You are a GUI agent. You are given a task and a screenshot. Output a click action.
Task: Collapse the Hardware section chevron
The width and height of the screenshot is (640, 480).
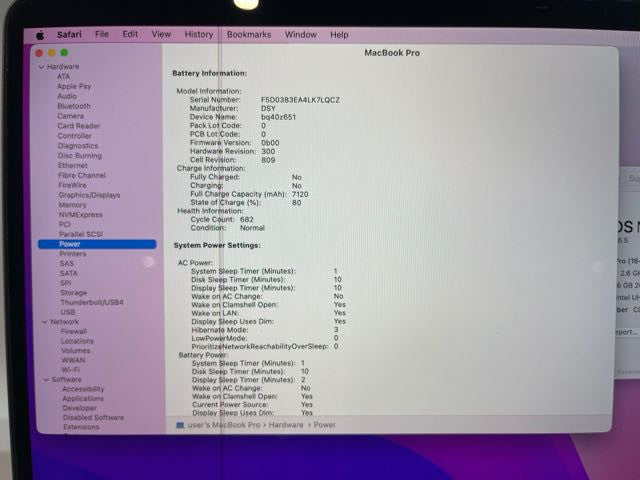(41, 67)
